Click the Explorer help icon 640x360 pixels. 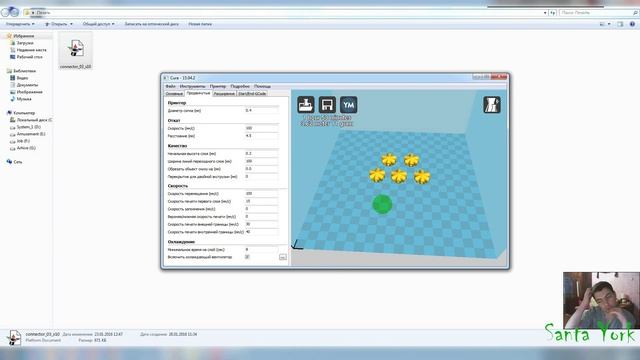click(632, 24)
